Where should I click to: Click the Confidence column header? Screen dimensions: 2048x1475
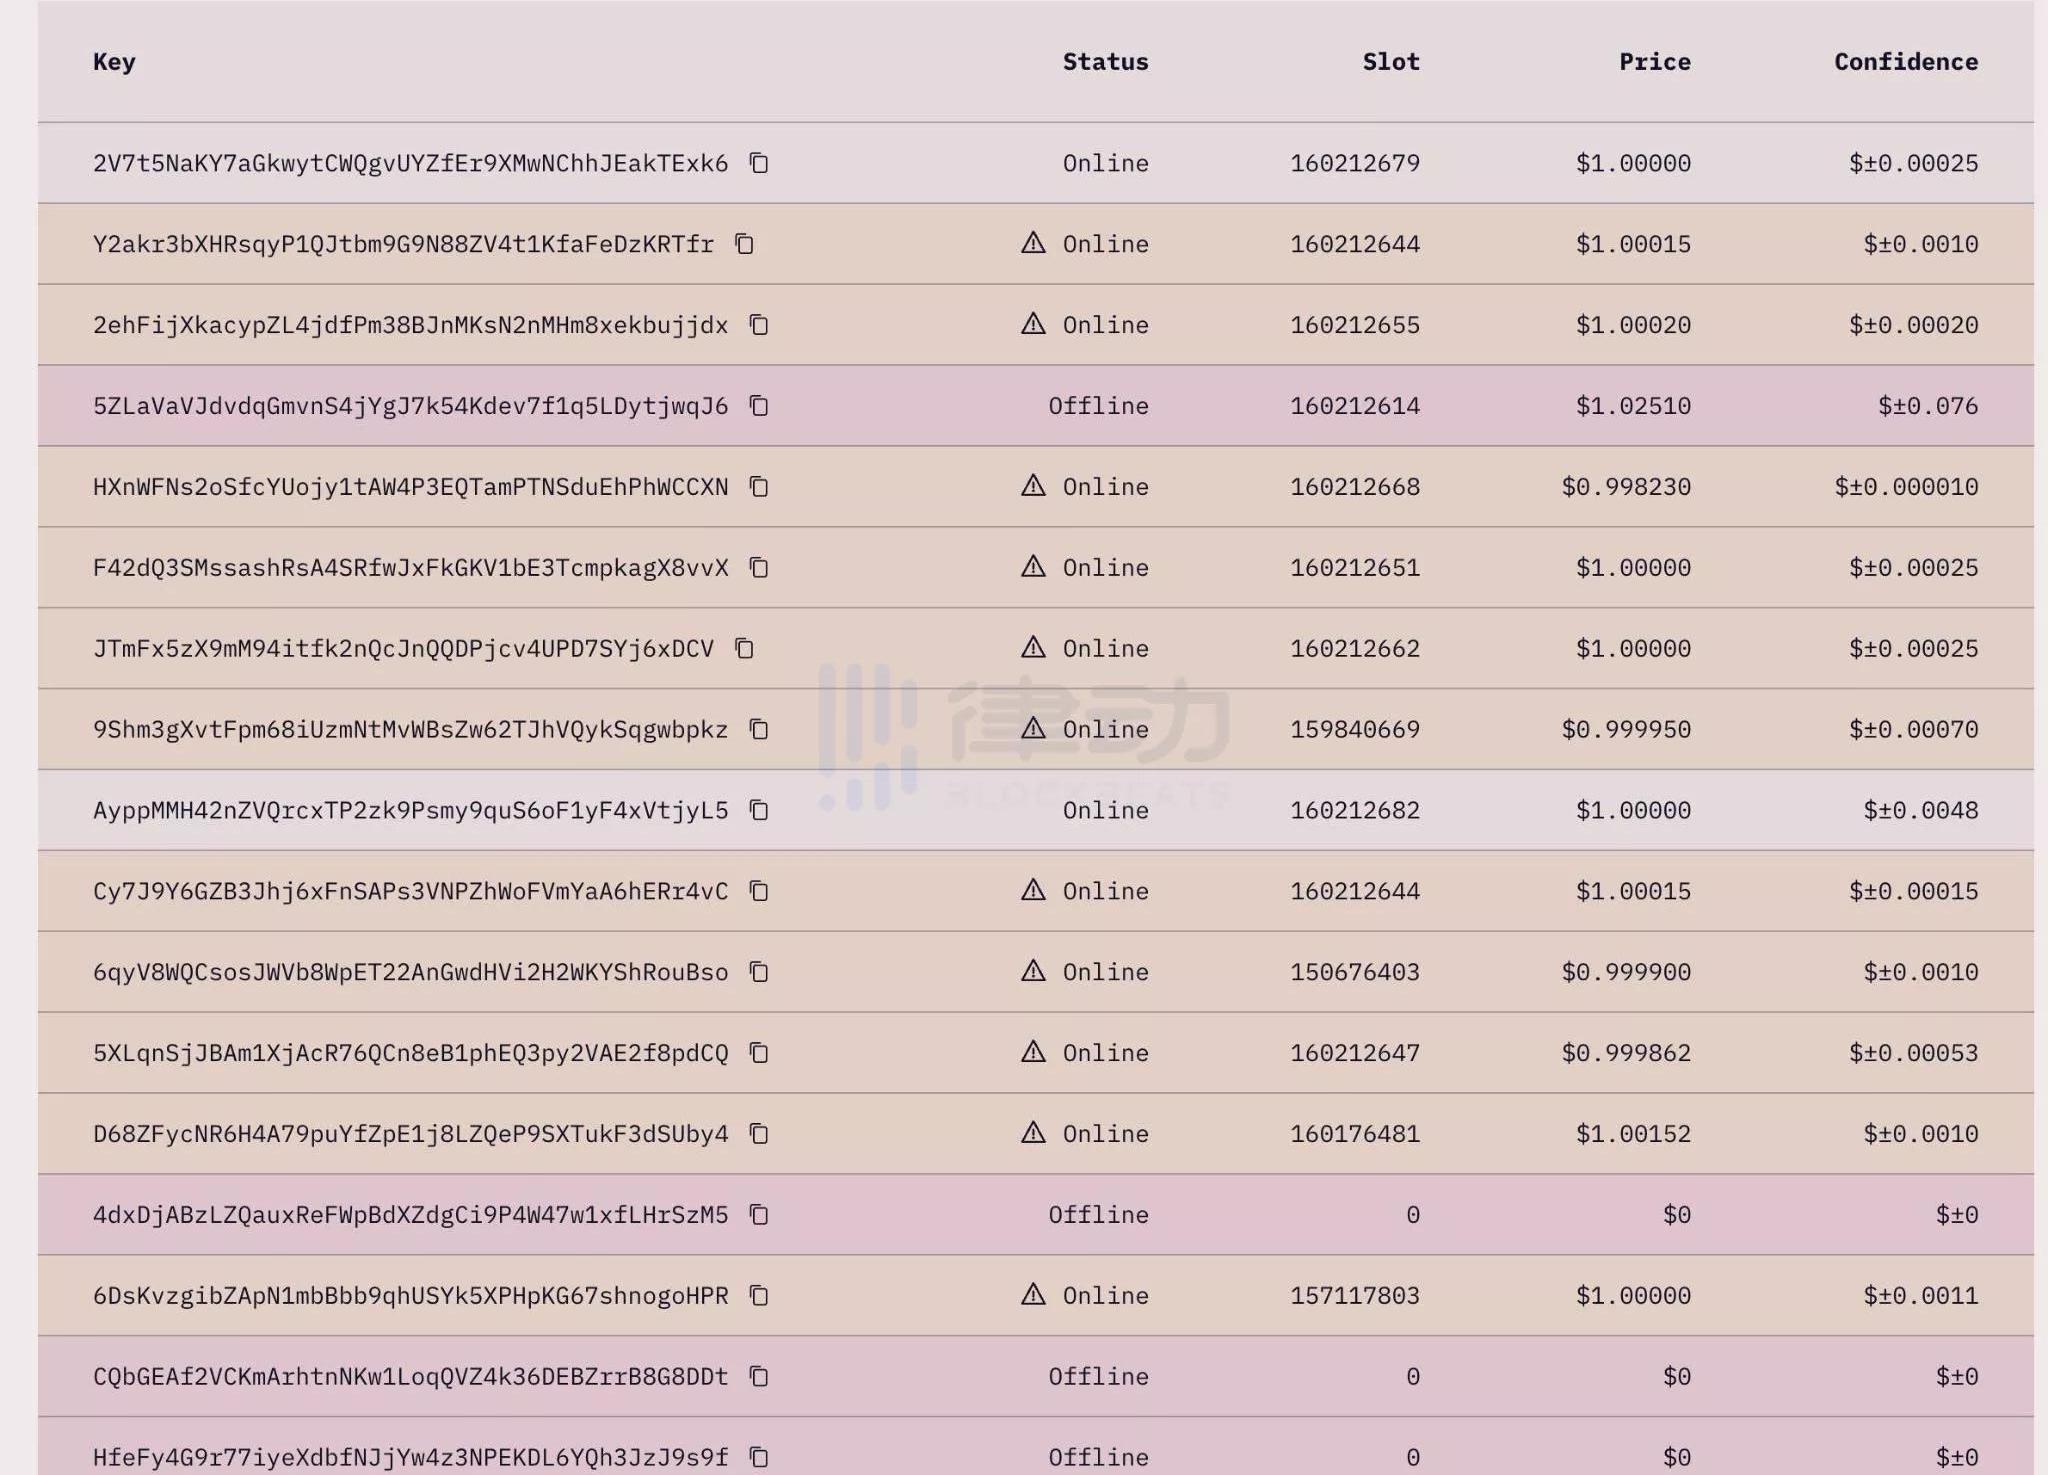pyautogui.click(x=1905, y=62)
